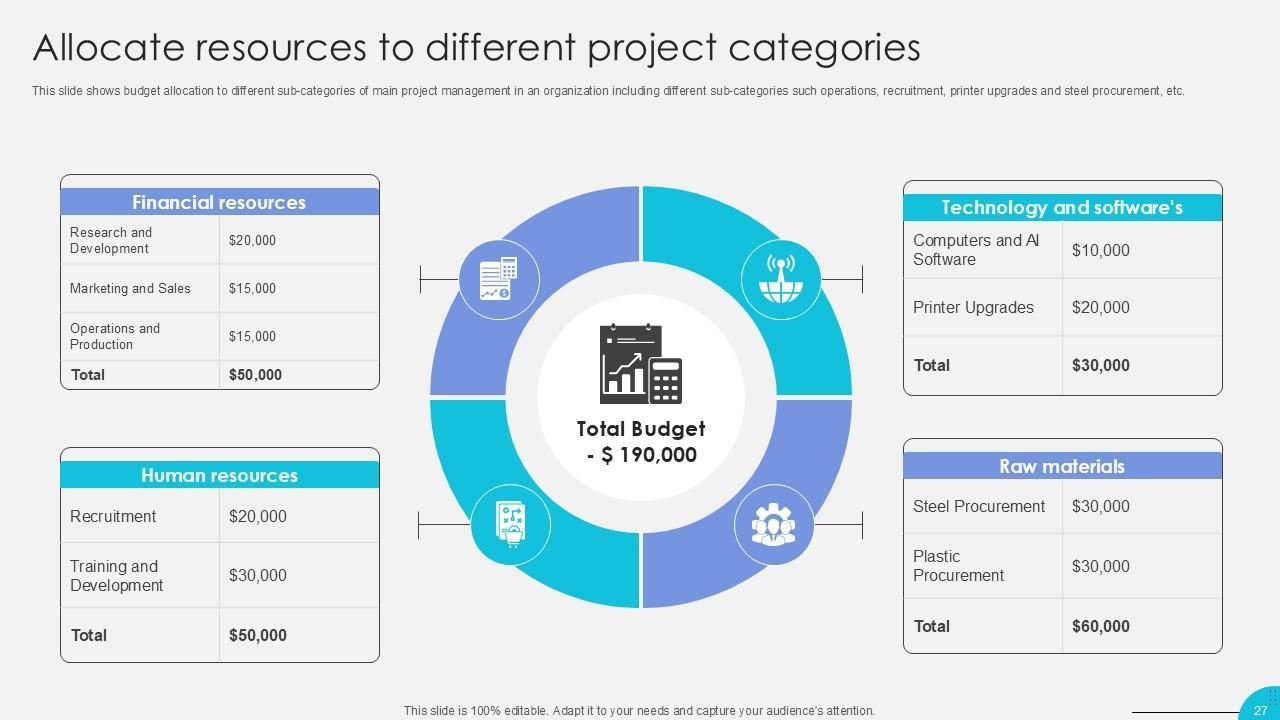The height and width of the screenshot is (720, 1280).
Task: Click the antenna globe technology icon
Action: click(780, 279)
